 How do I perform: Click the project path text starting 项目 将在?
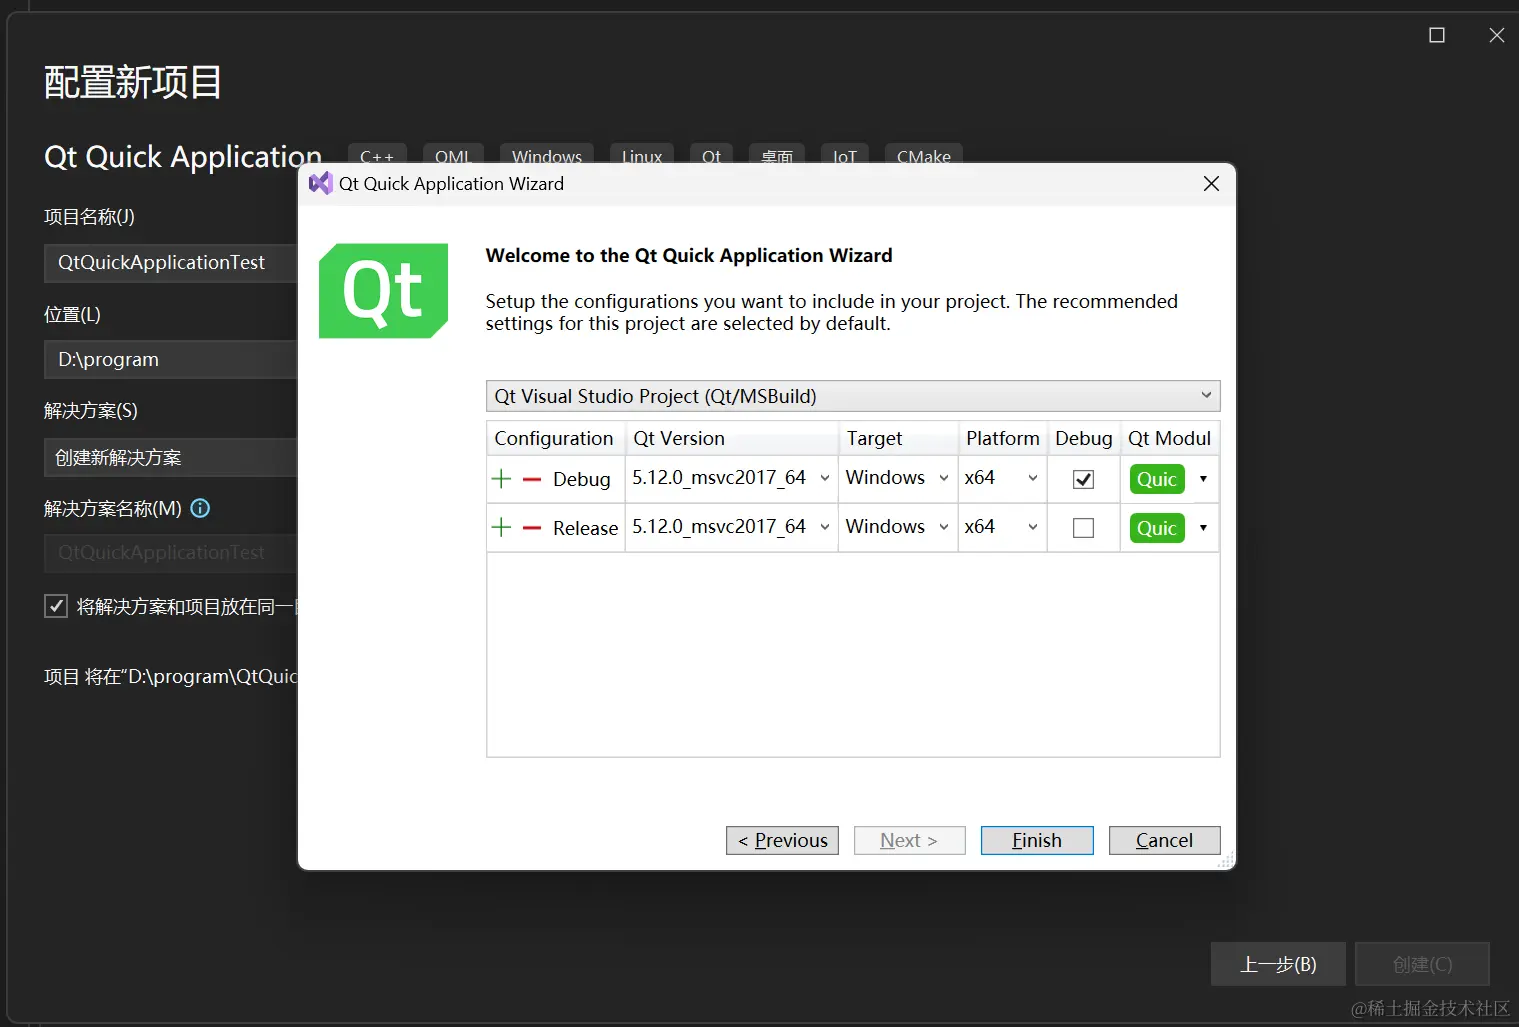171,676
